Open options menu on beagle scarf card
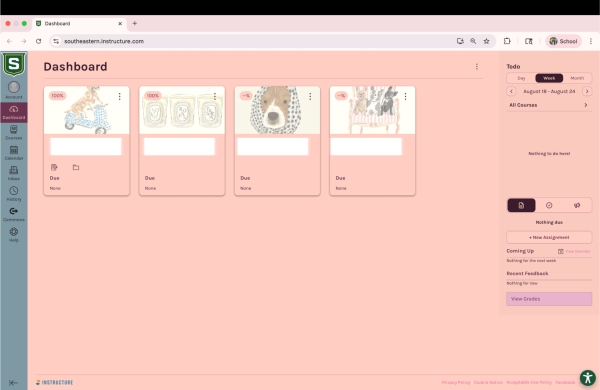The height and width of the screenshot is (390, 600). click(x=310, y=96)
